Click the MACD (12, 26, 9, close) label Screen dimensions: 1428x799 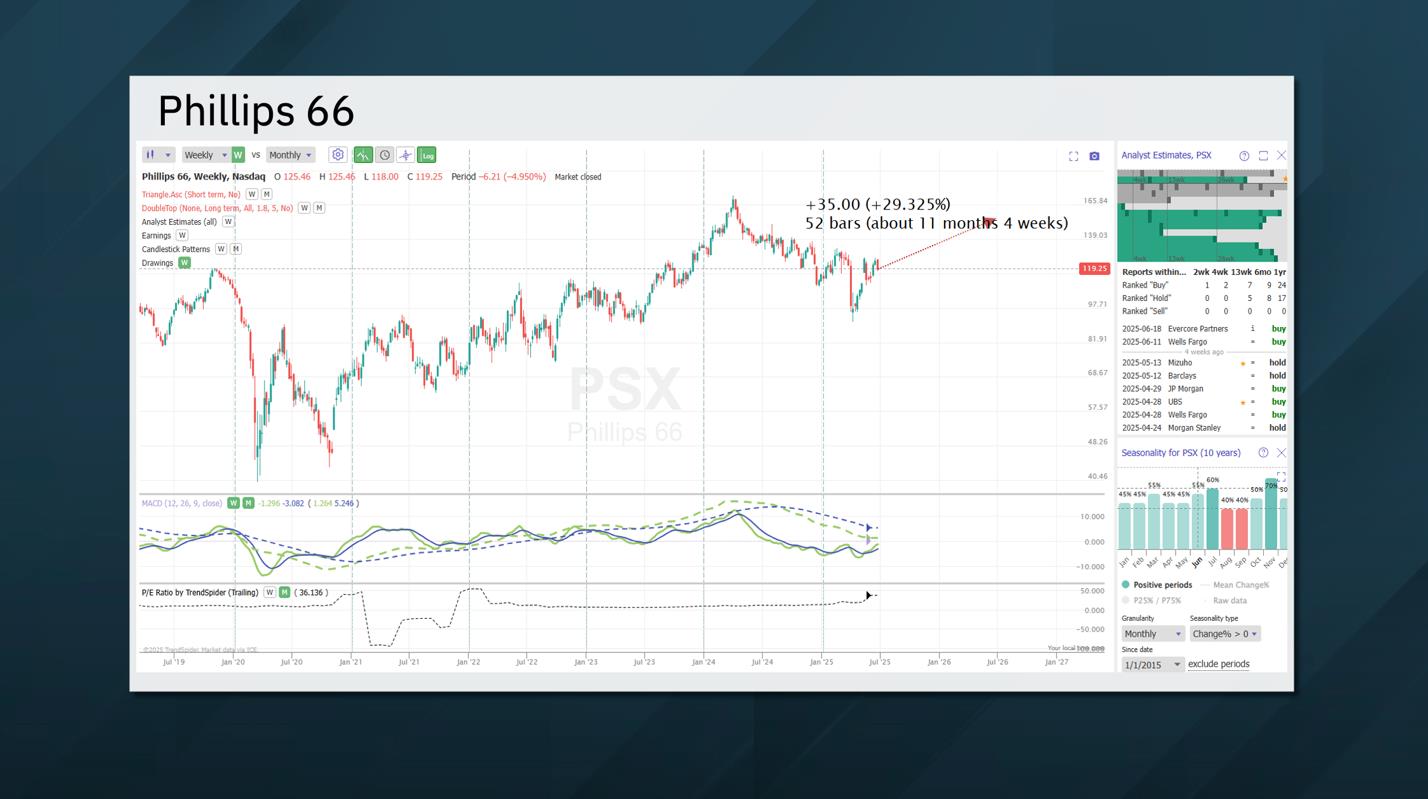(x=182, y=503)
